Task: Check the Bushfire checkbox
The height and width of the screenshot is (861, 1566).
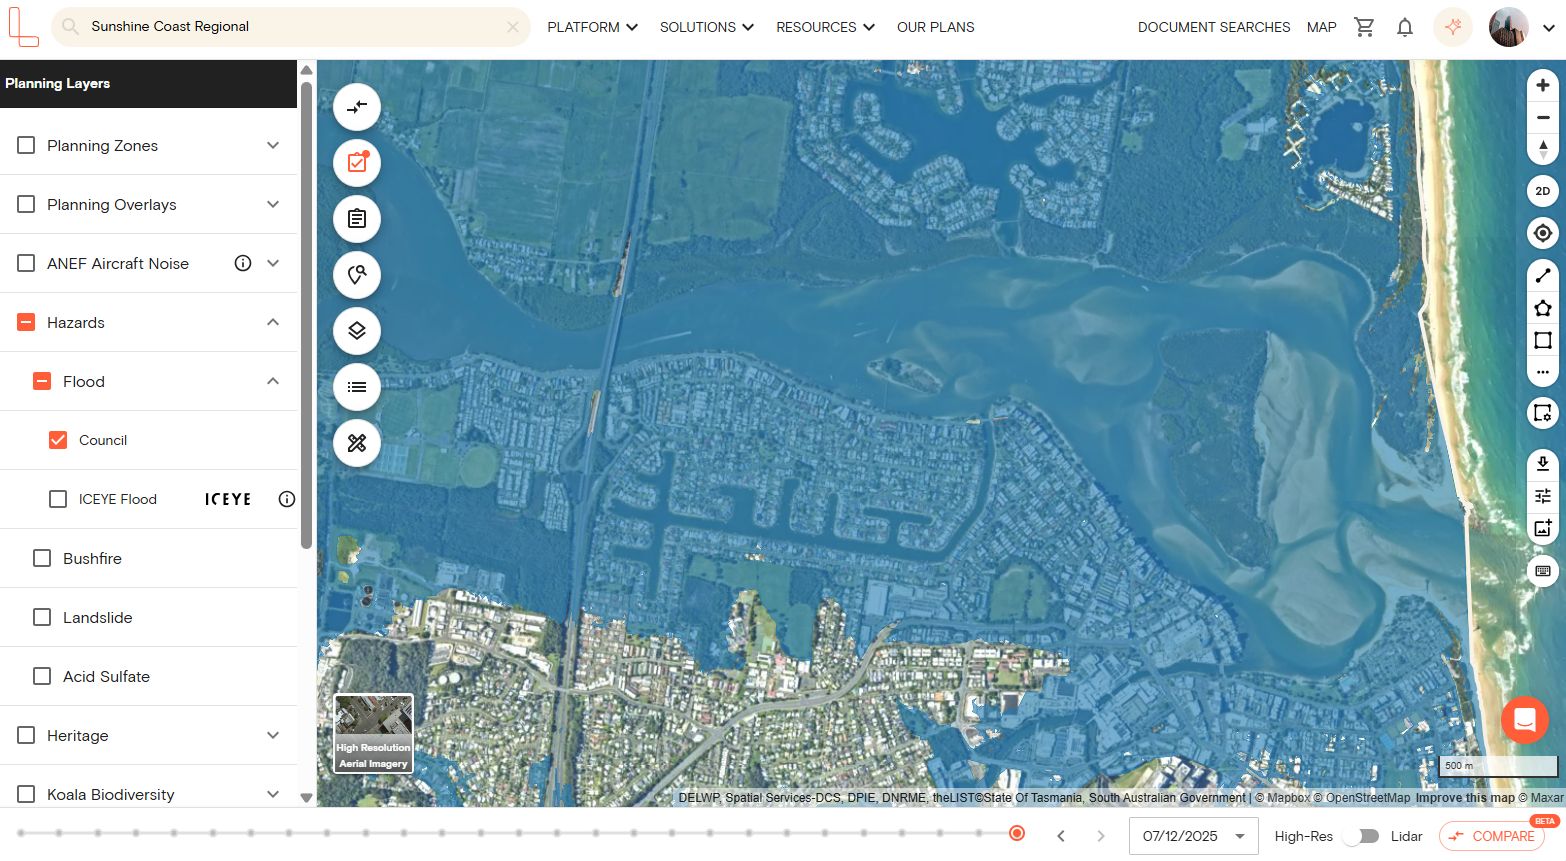Action: (x=42, y=558)
